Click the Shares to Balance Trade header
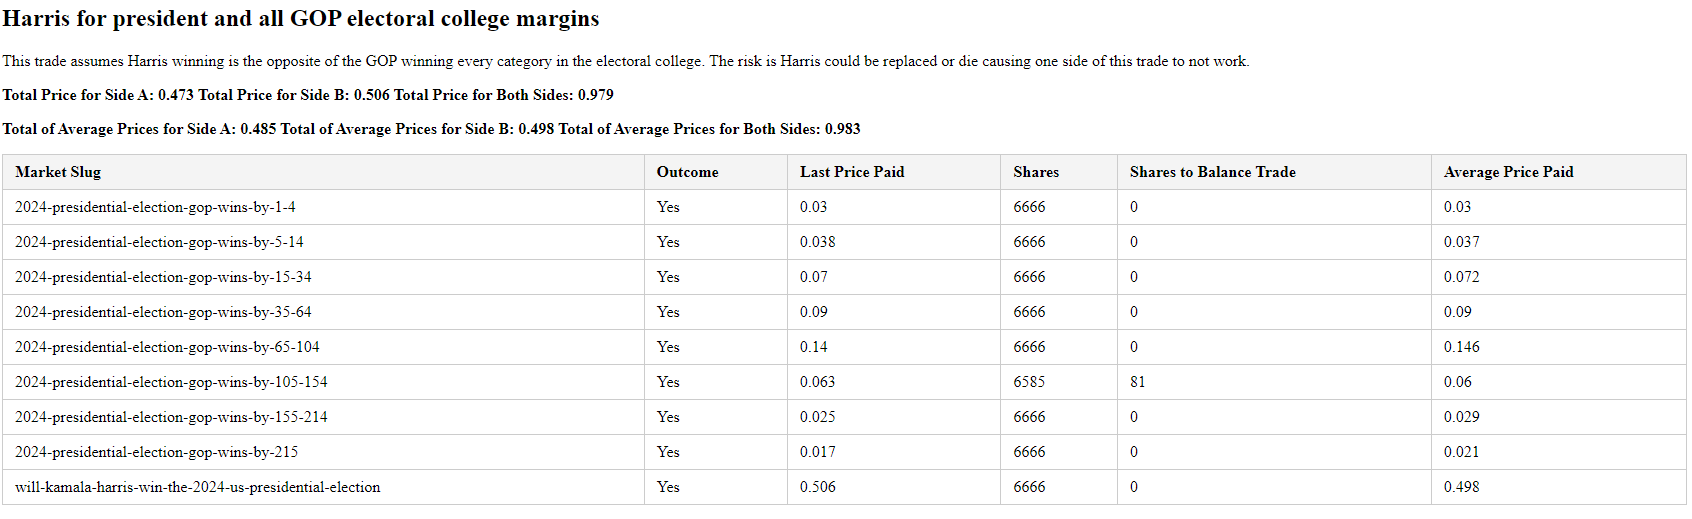The height and width of the screenshot is (519, 1692). (1212, 172)
